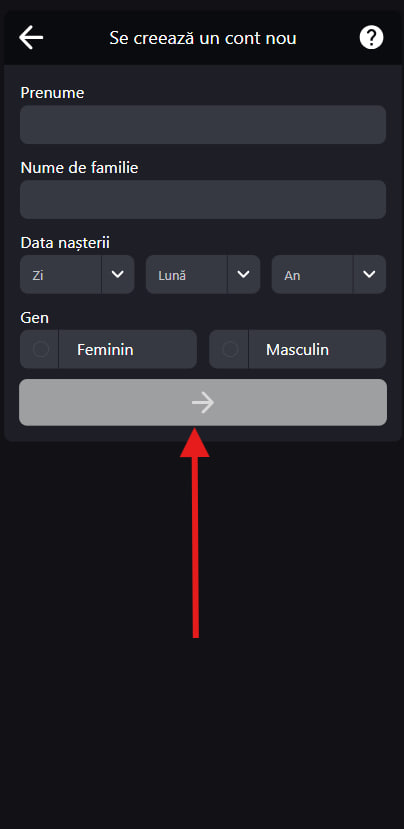Focus the Nume de familie field
This screenshot has width=404, height=829.
click(203, 199)
